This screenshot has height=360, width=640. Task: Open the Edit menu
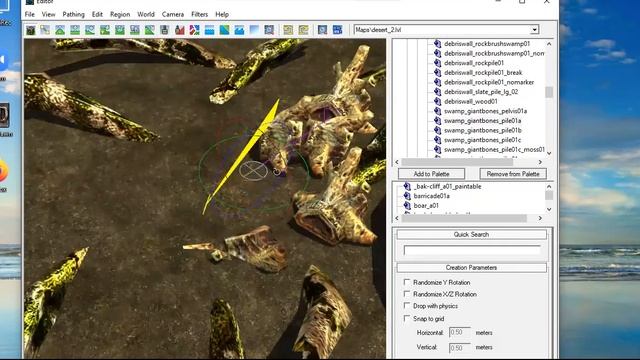pyautogui.click(x=97, y=14)
